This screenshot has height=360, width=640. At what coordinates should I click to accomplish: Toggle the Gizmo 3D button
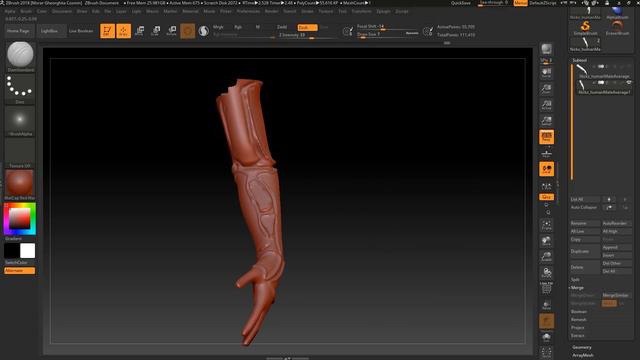click(188, 31)
